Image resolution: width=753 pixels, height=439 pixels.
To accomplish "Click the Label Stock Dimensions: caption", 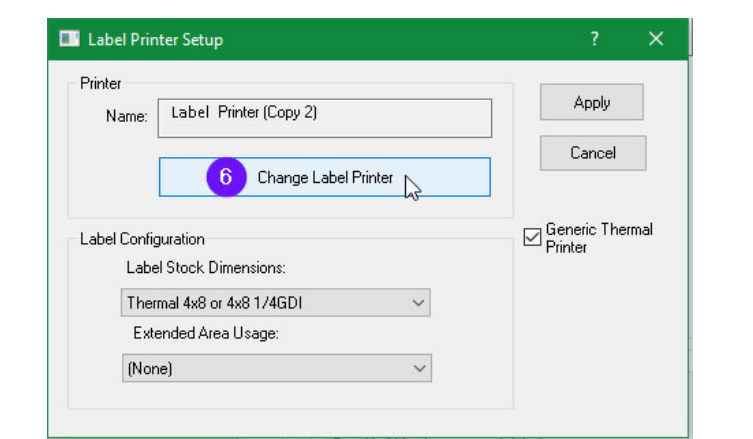I will click(x=205, y=268).
